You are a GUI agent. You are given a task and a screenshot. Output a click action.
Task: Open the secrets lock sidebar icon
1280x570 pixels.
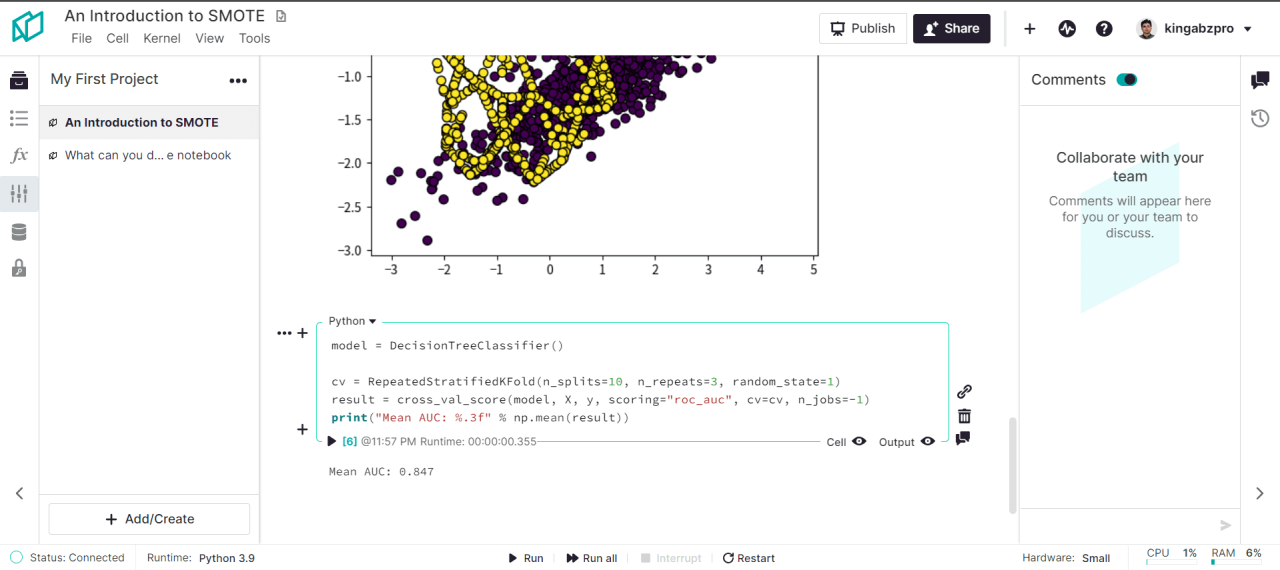click(x=19, y=268)
